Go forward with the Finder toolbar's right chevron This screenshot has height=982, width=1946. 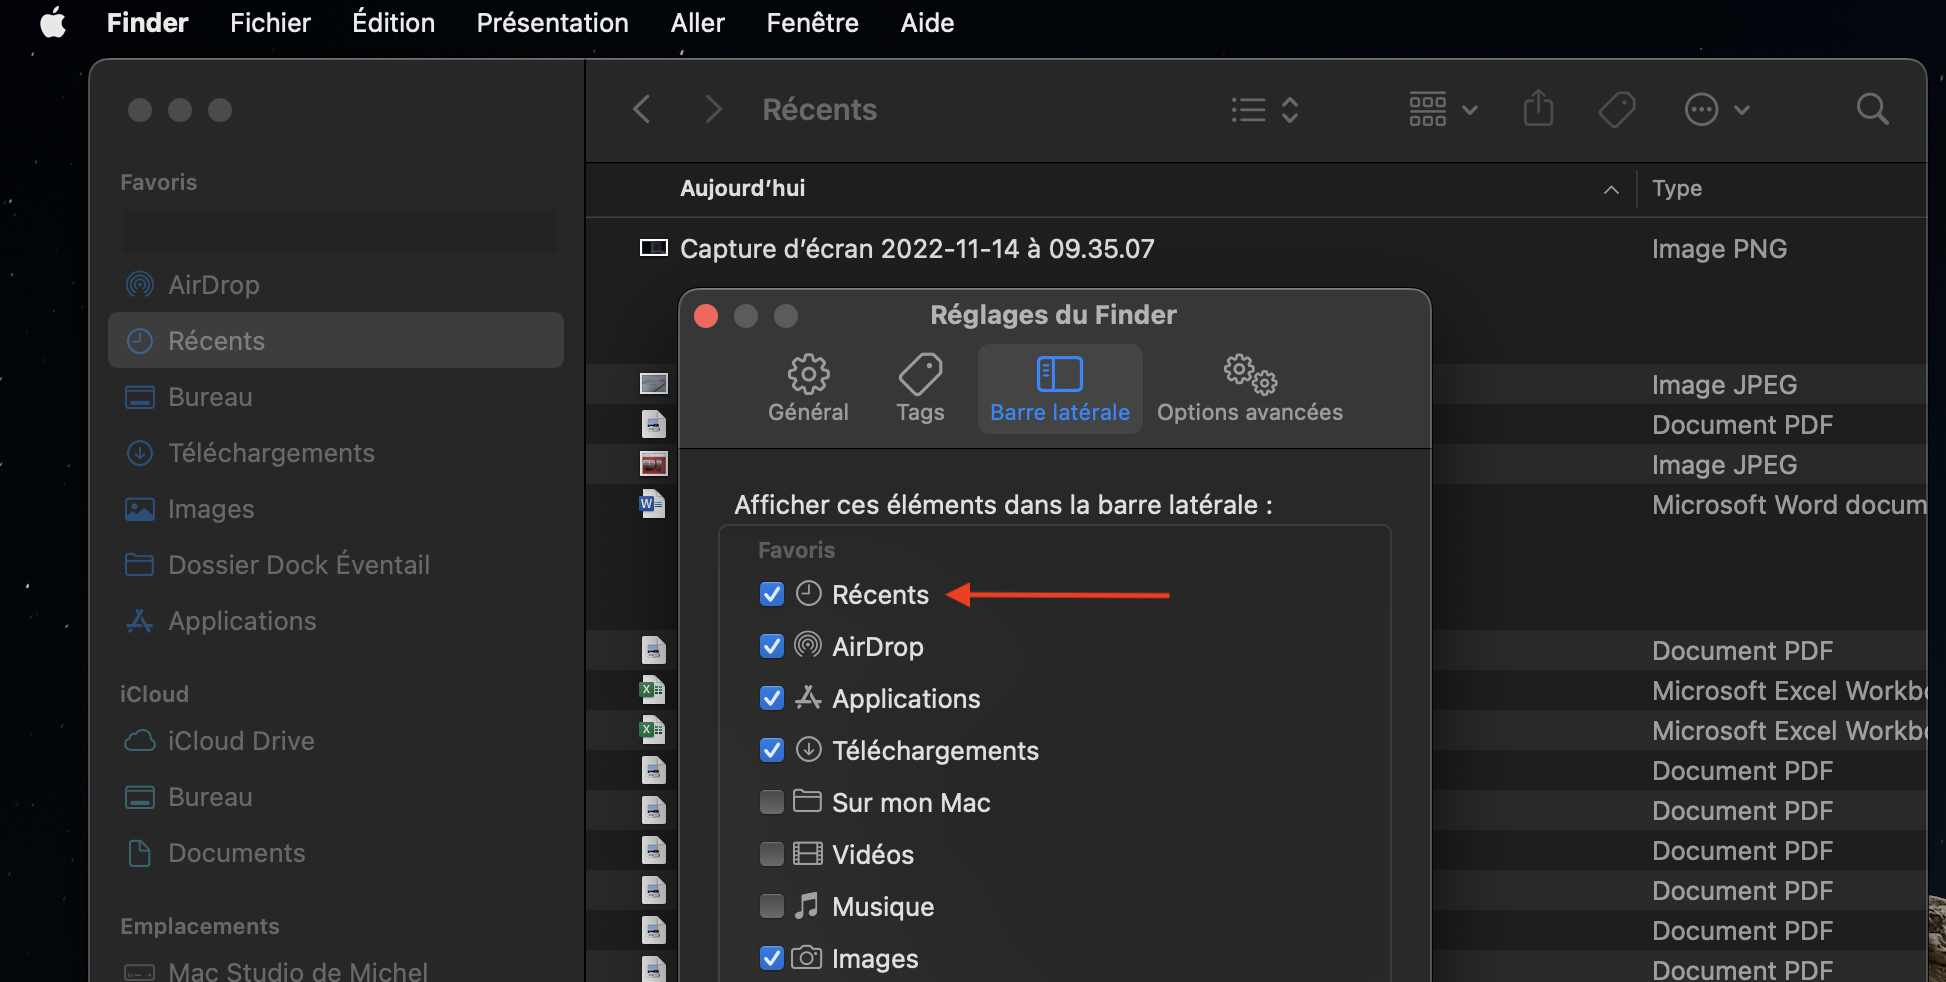(x=712, y=109)
